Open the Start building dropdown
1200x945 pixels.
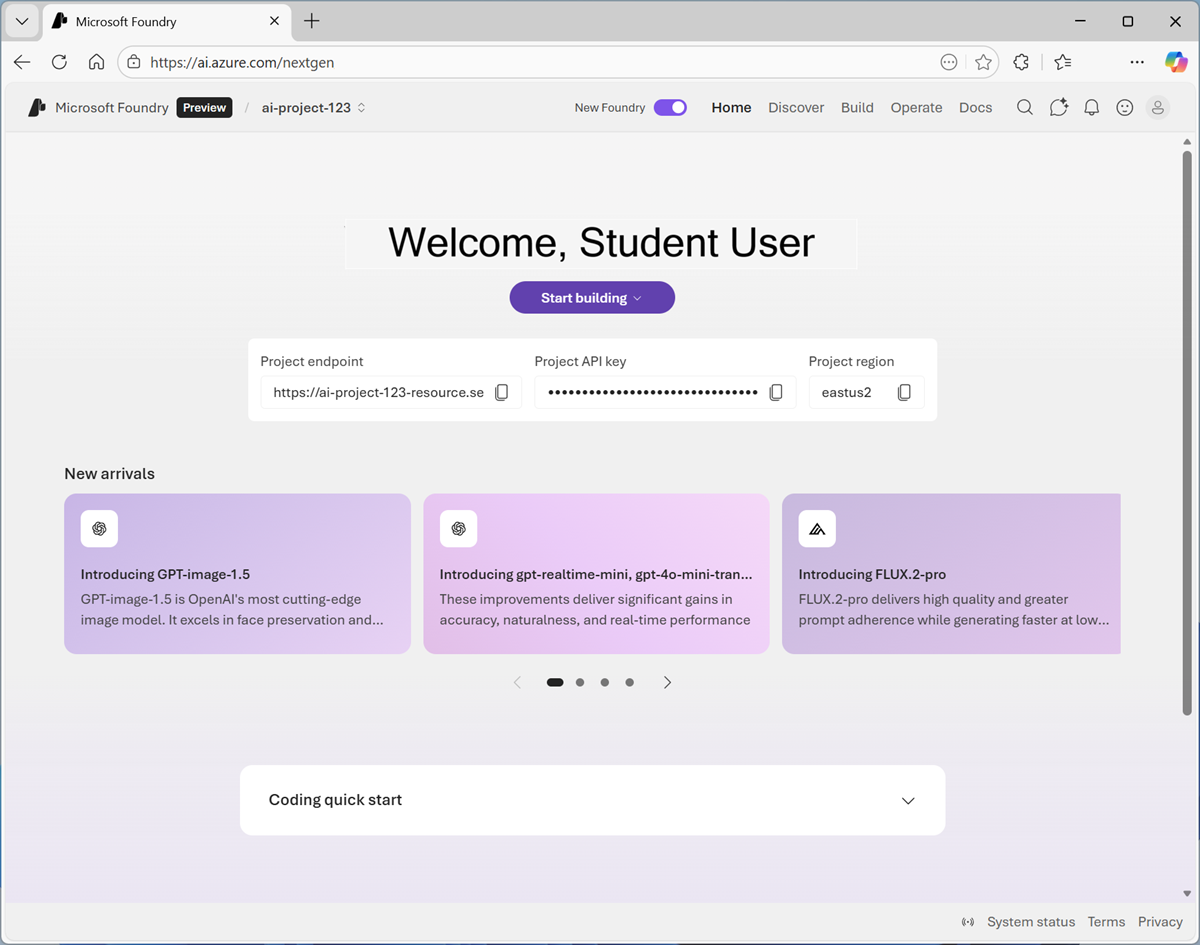[592, 297]
